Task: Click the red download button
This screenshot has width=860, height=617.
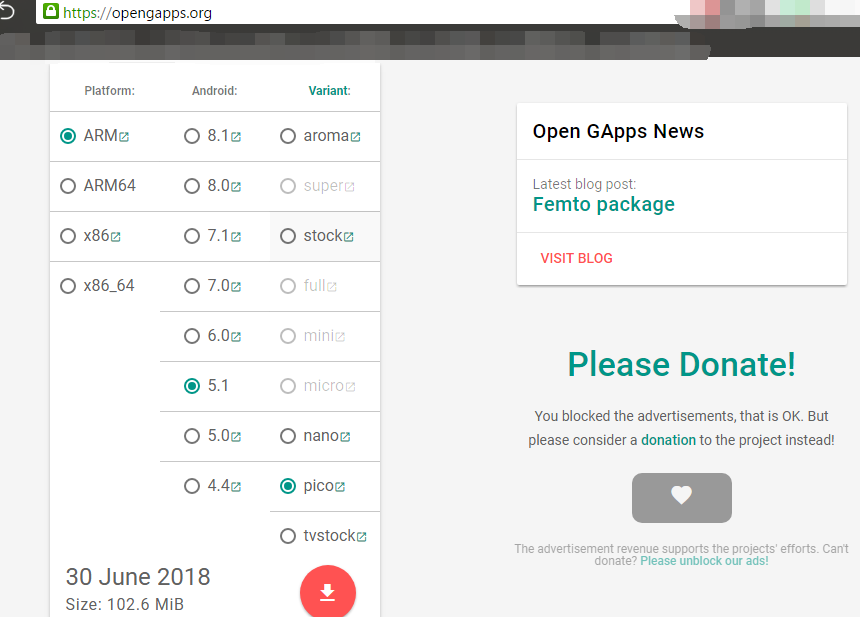Action: pyautogui.click(x=327, y=591)
